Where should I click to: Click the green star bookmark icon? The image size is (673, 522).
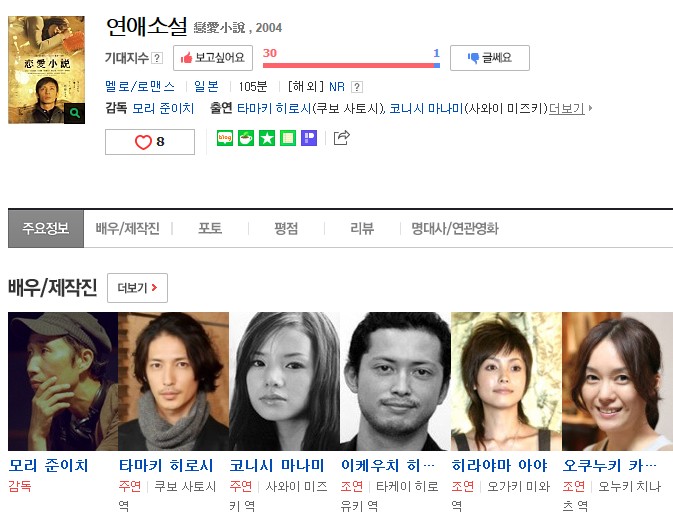[267, 138]
